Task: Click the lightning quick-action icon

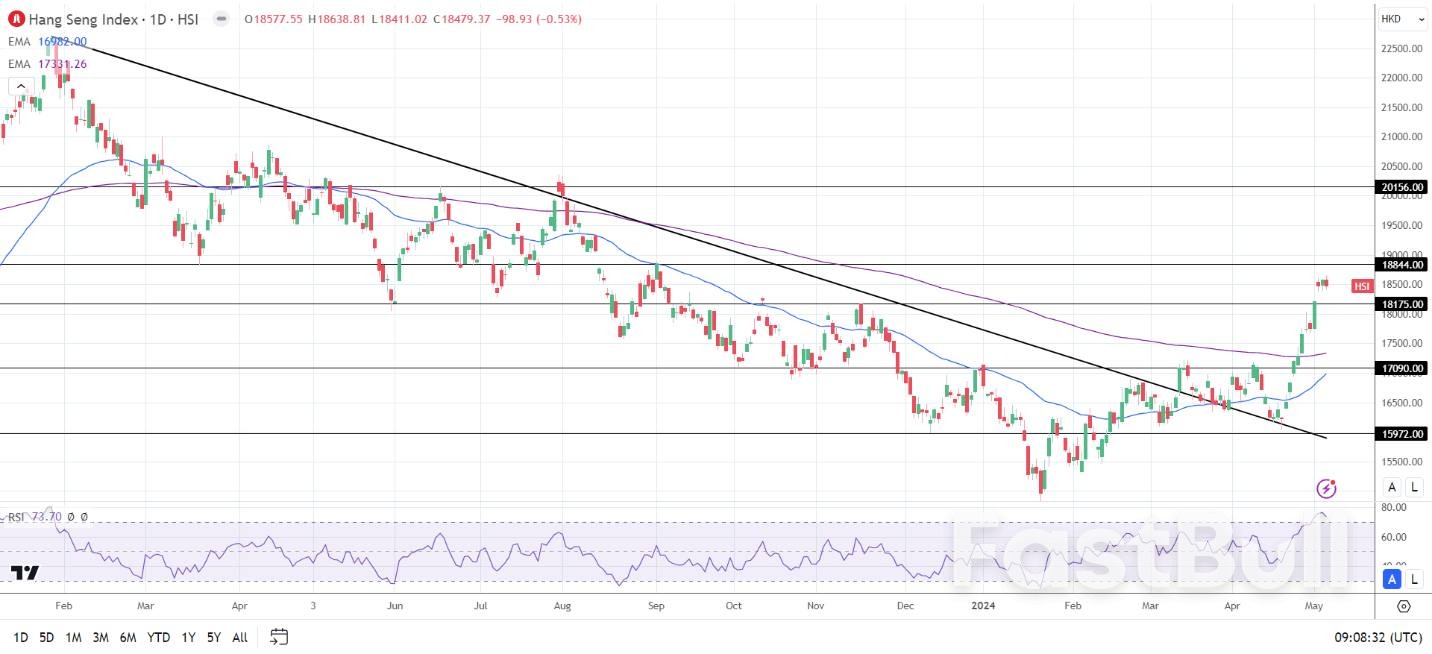Action: 1325,488
